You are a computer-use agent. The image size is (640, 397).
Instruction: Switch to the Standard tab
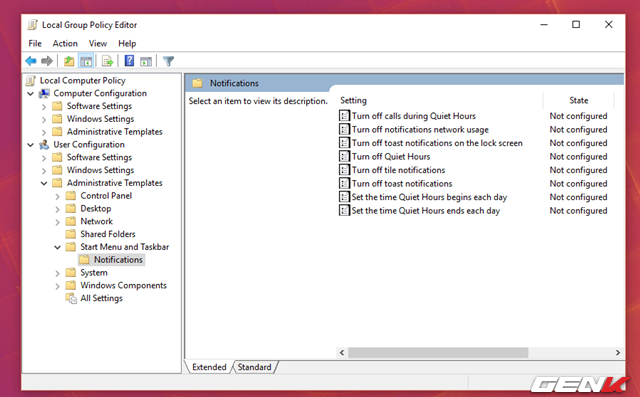point(254,367)
